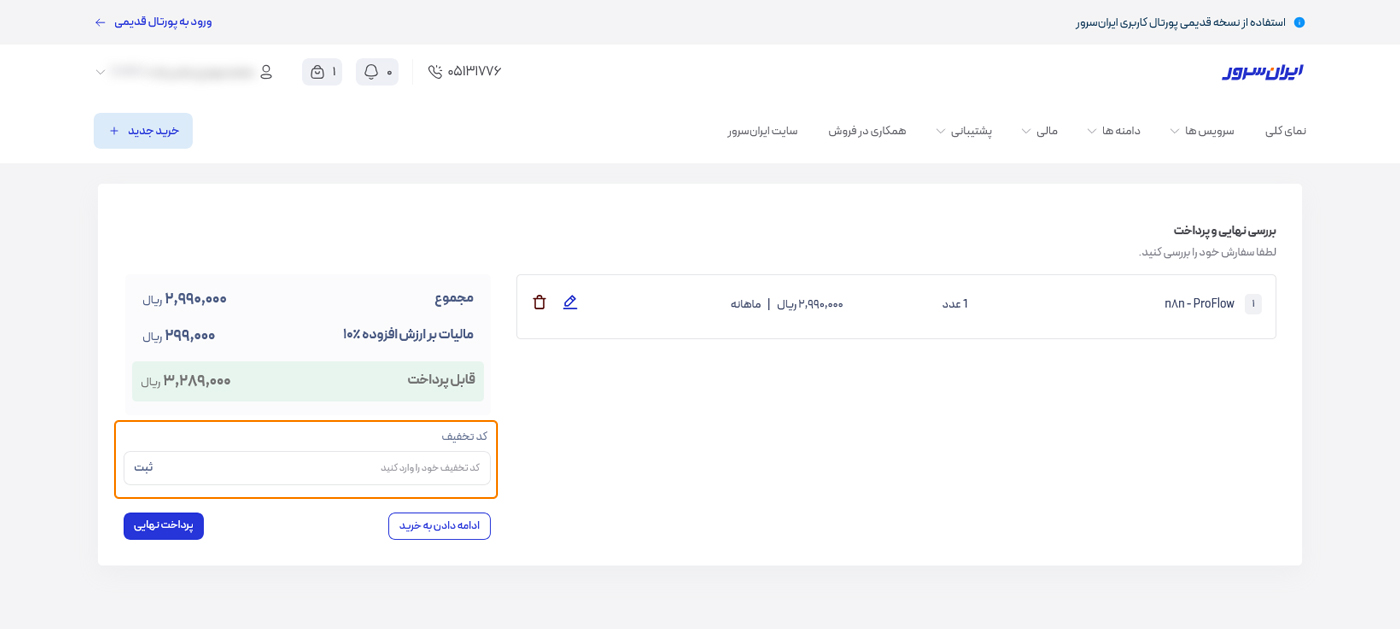Open همکاری در فروش page
The height and width of the screenshot is (629, 1400).
tap(866, 131)
